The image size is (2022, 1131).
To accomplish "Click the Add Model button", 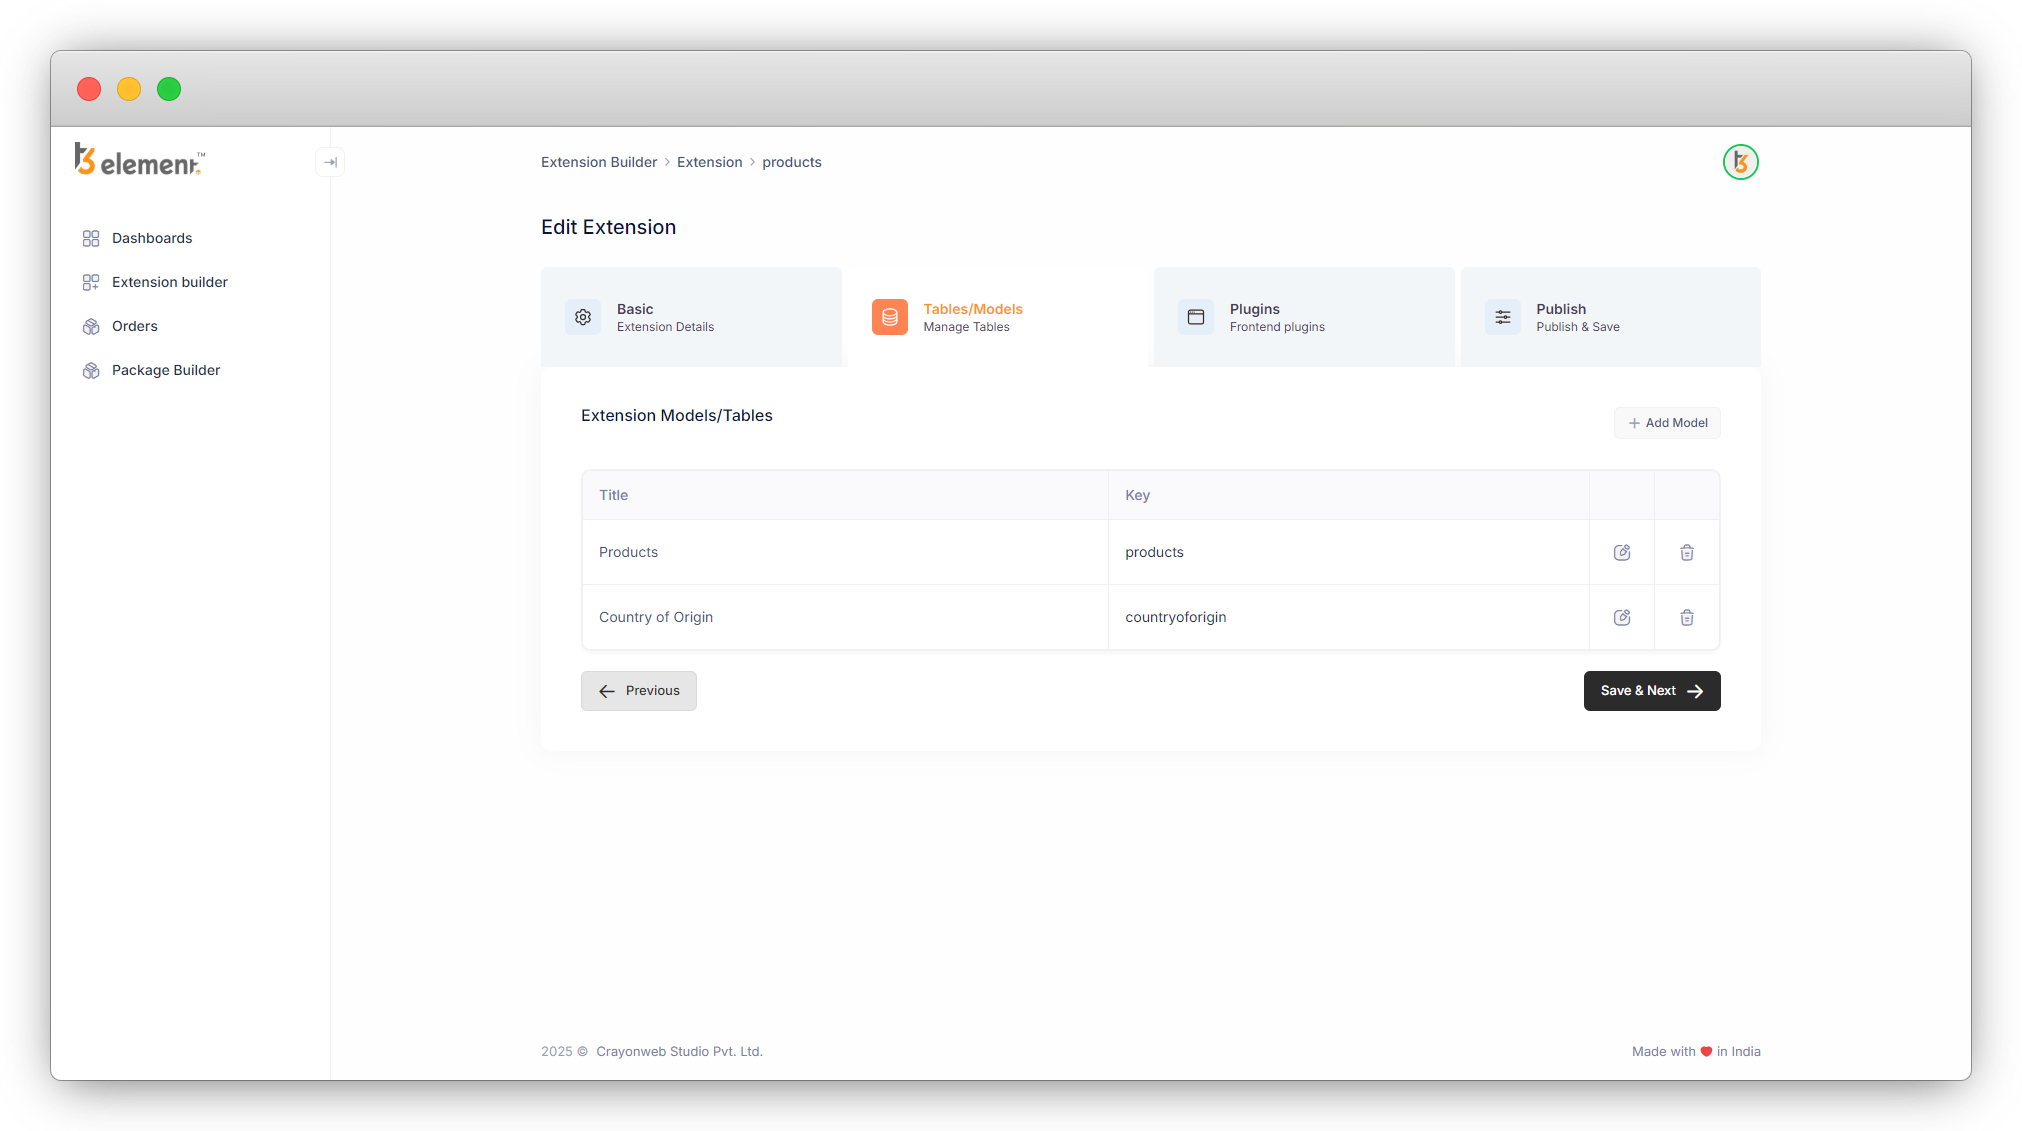I will (x=1667, y=423).
